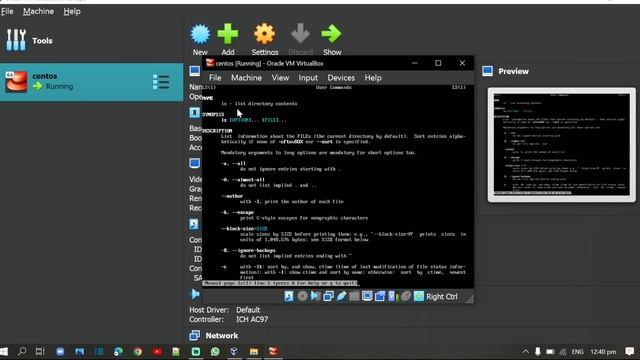Close the centos VM window
The height and width of the screenshot is (360, 640).
(x=462, y=63)
